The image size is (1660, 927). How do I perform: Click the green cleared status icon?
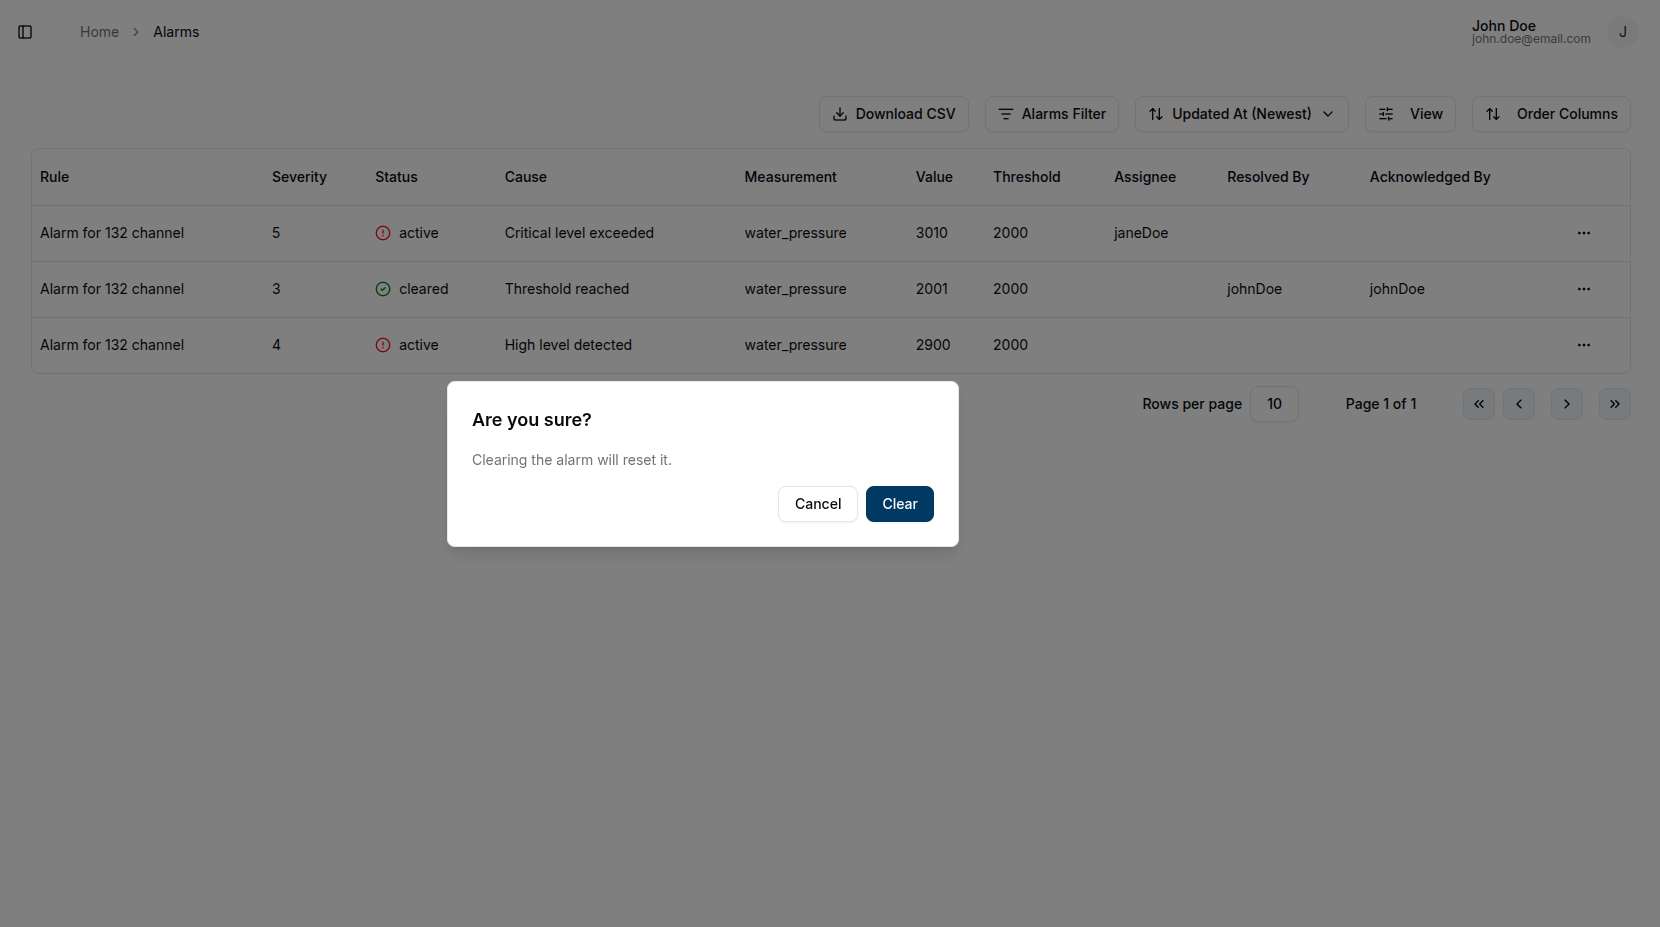382,289
